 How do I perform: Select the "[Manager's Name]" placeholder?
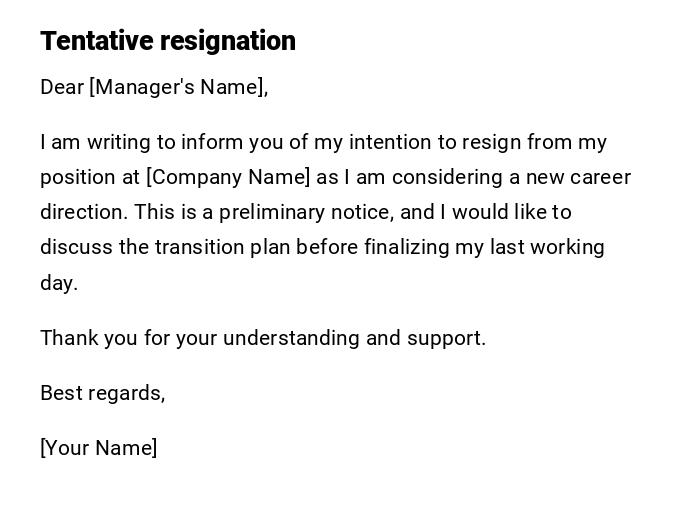[x=179, y=87]
